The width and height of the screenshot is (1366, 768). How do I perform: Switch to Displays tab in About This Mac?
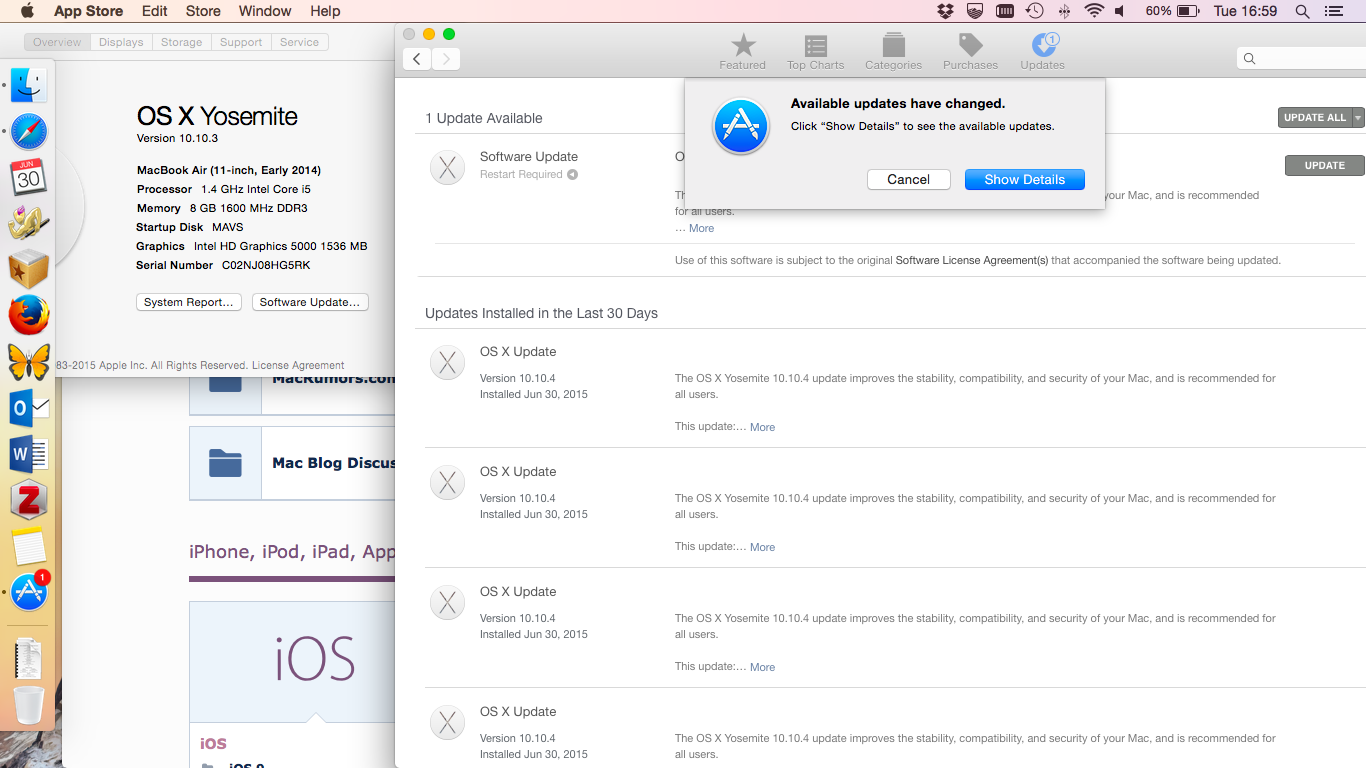[121, 42]
